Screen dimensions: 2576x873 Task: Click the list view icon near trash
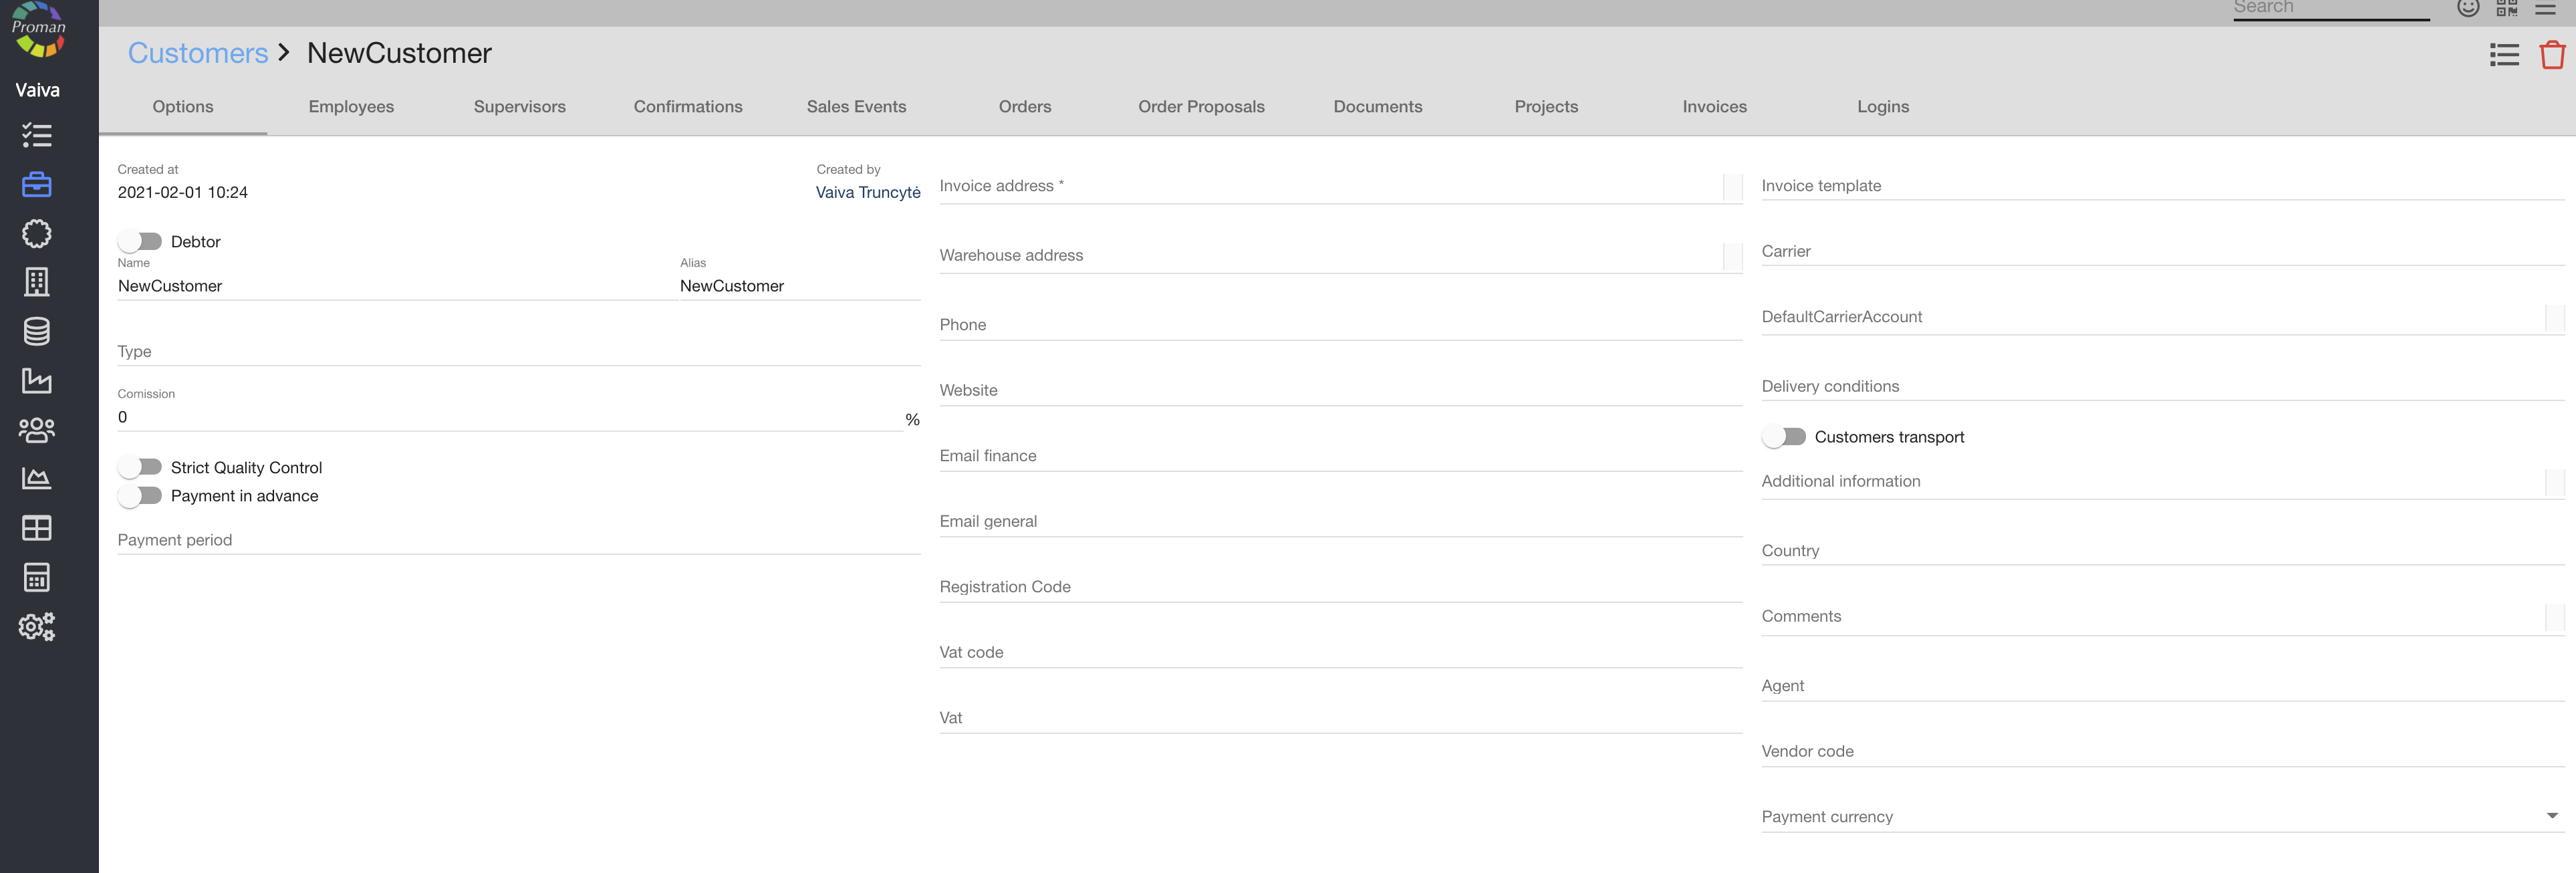pos(2504,55)
